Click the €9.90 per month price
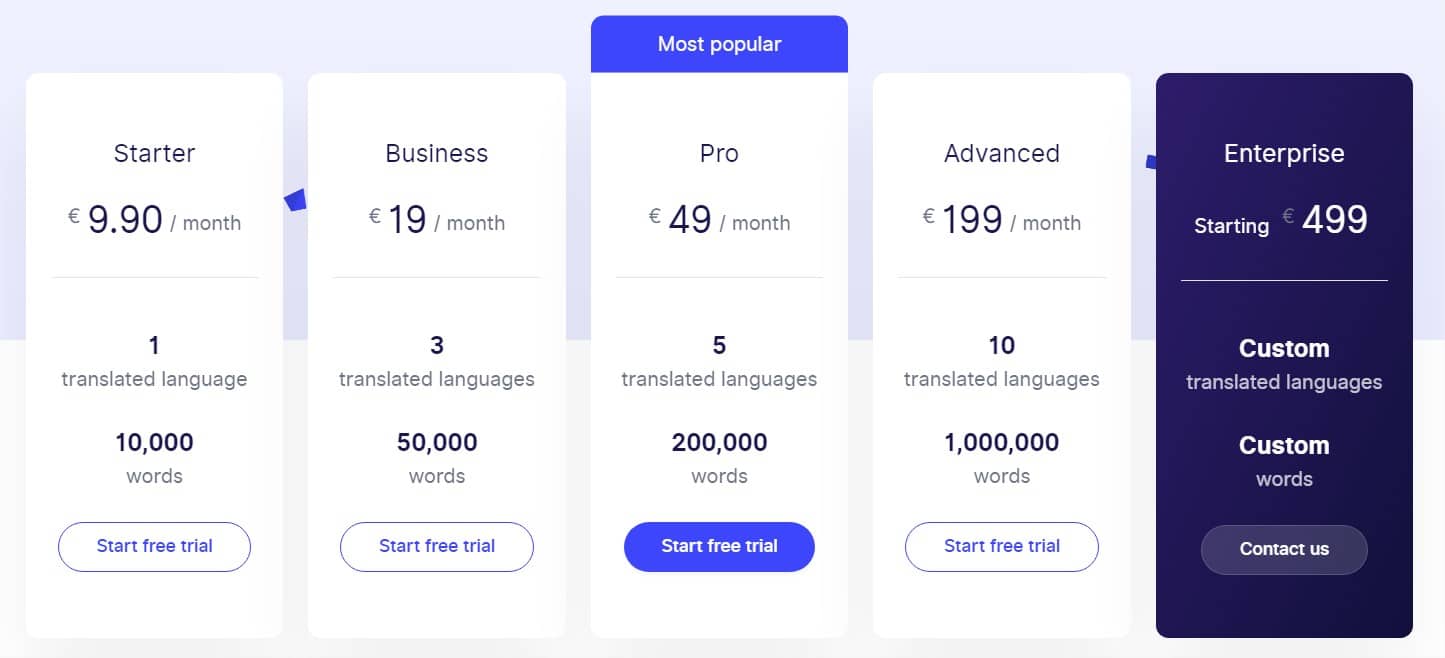Viewport: 1445px width, 658px height. 154,220
